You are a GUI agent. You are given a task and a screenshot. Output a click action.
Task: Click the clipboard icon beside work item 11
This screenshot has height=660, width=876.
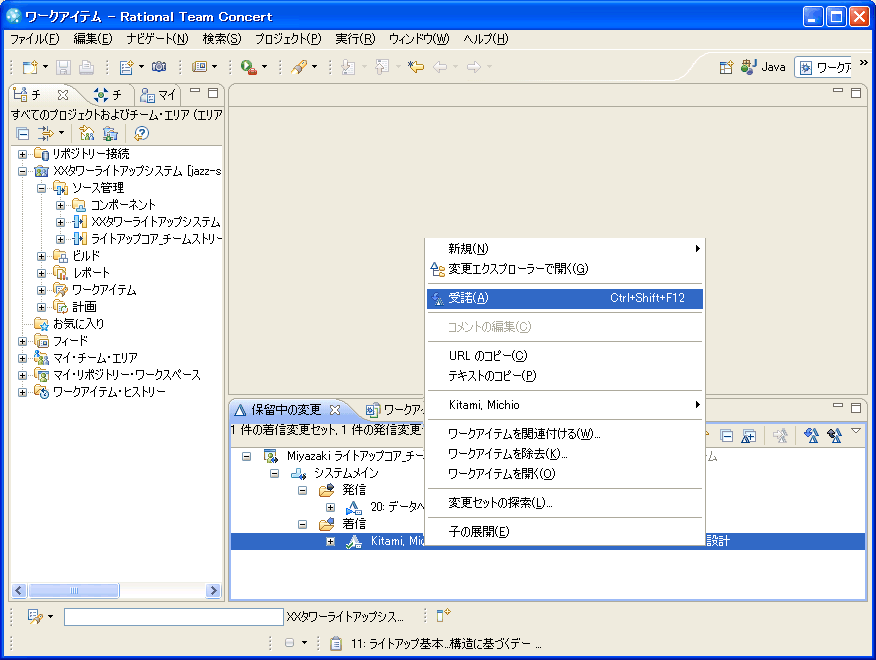336,644
